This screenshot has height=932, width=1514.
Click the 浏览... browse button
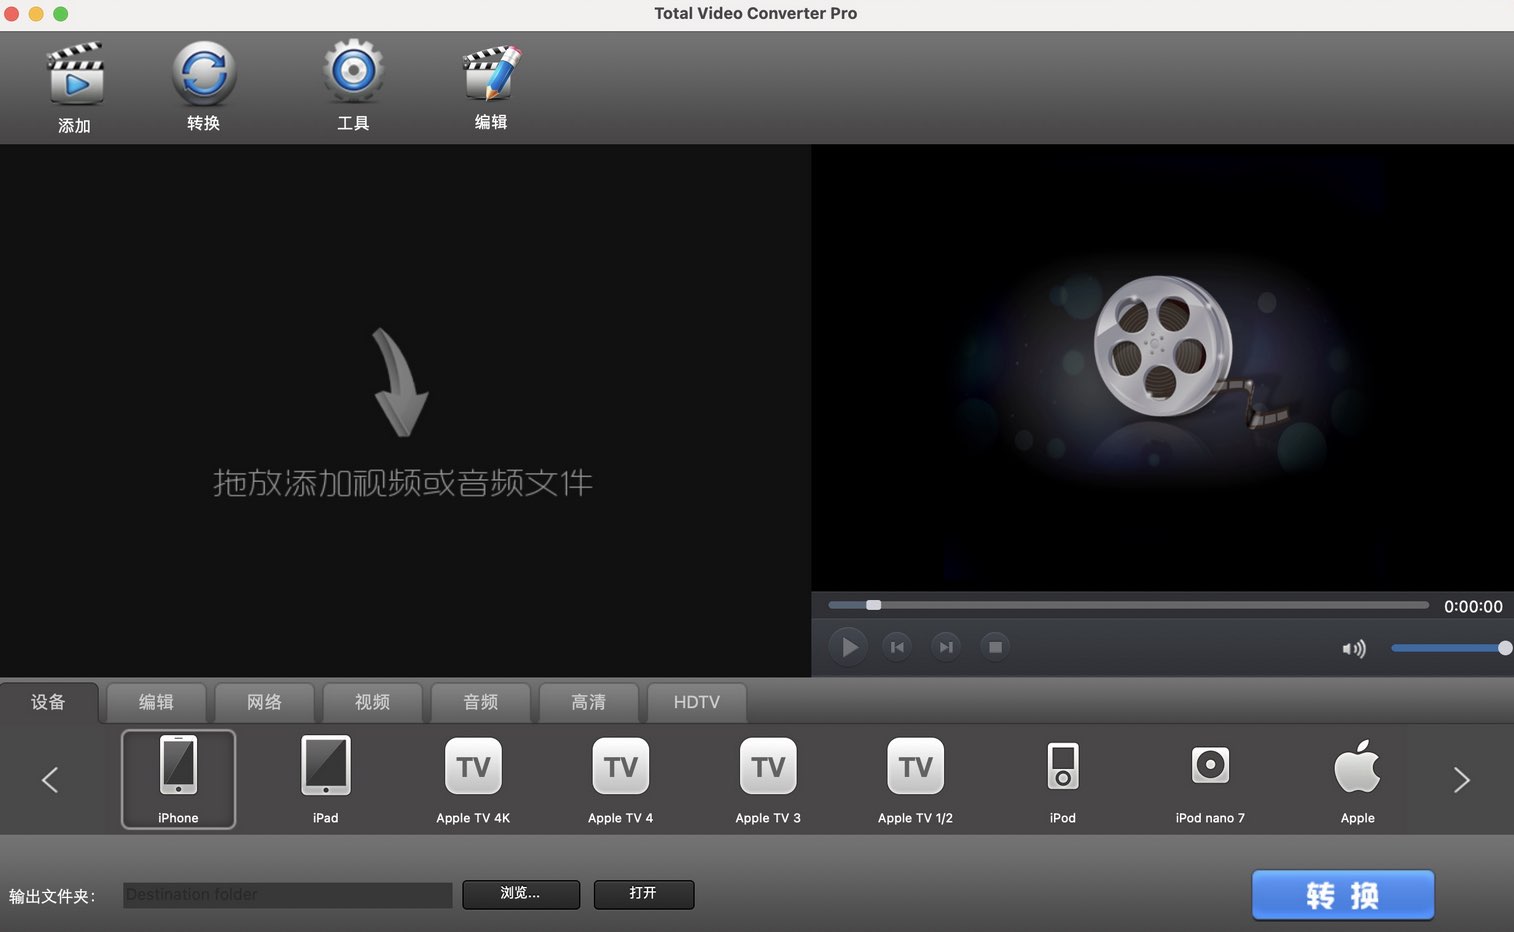point(521,894)
